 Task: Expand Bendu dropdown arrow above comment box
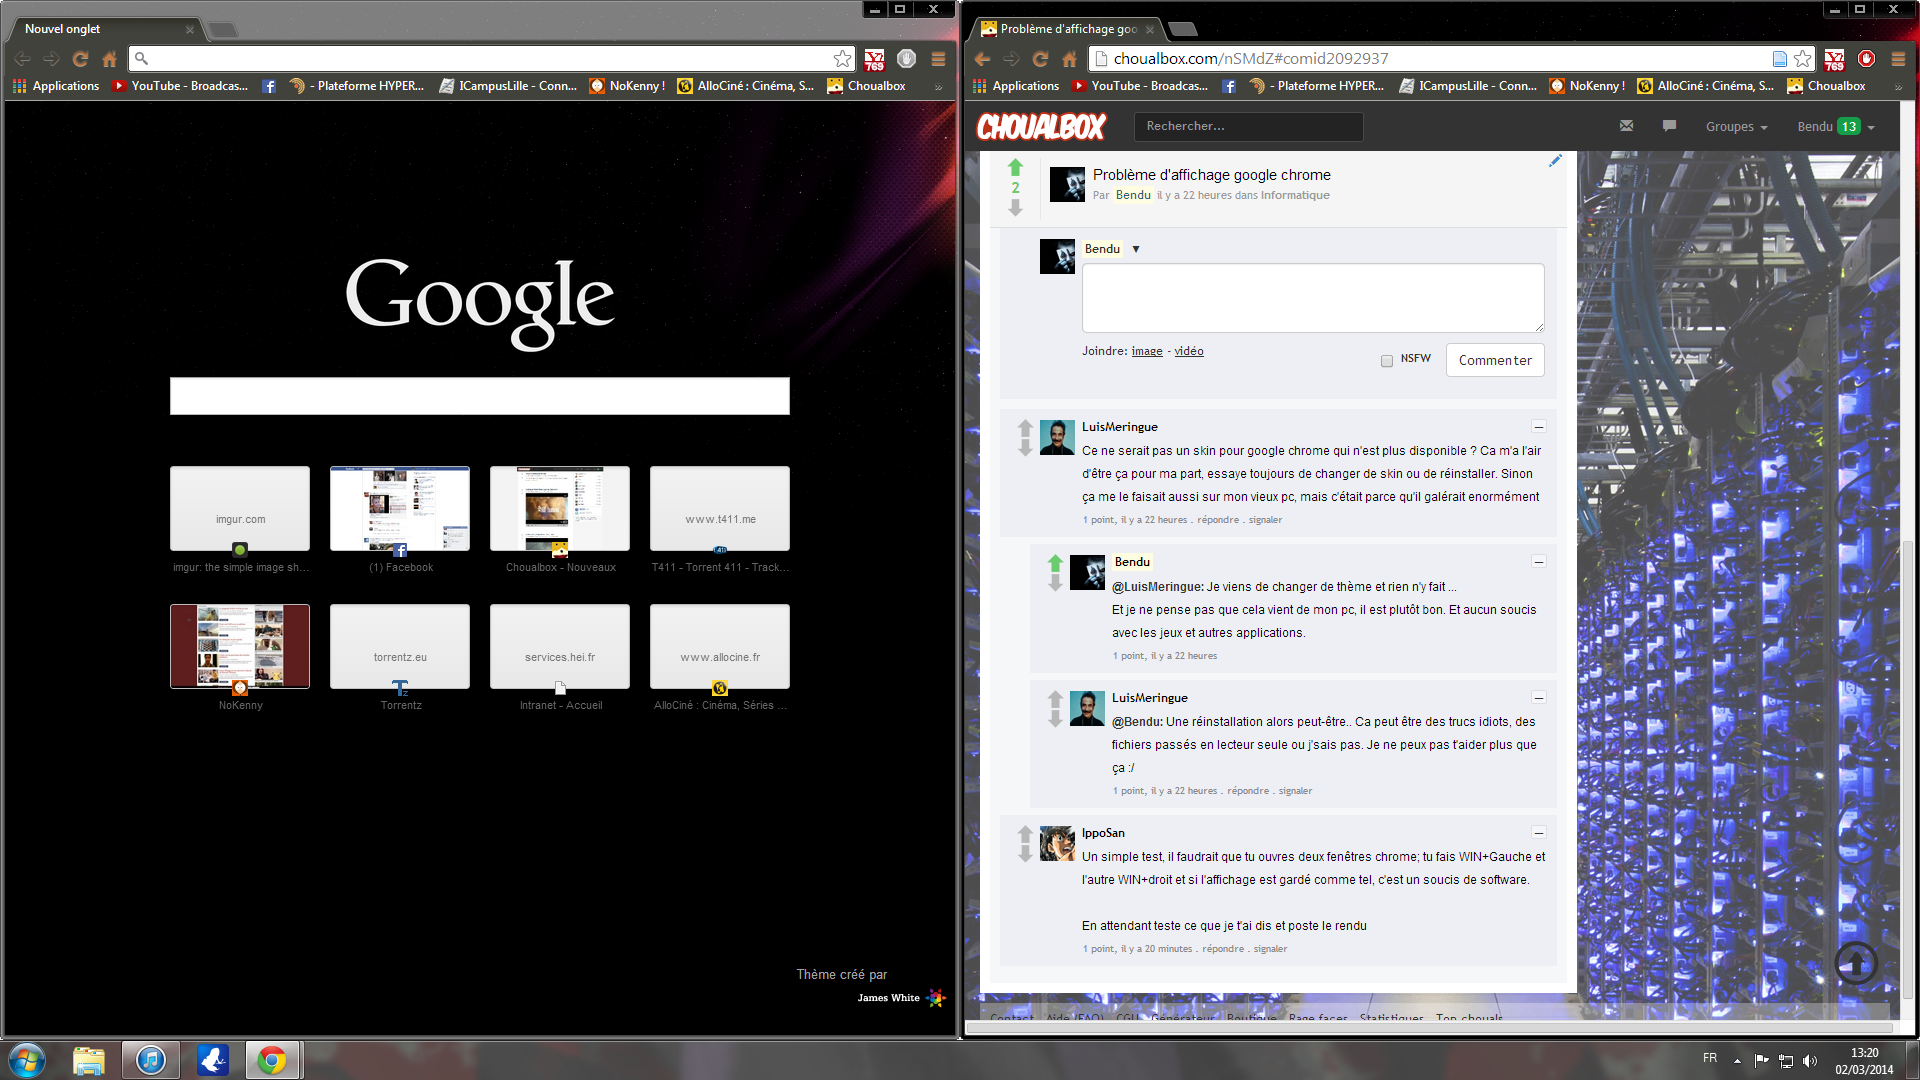click(1136, 249)
